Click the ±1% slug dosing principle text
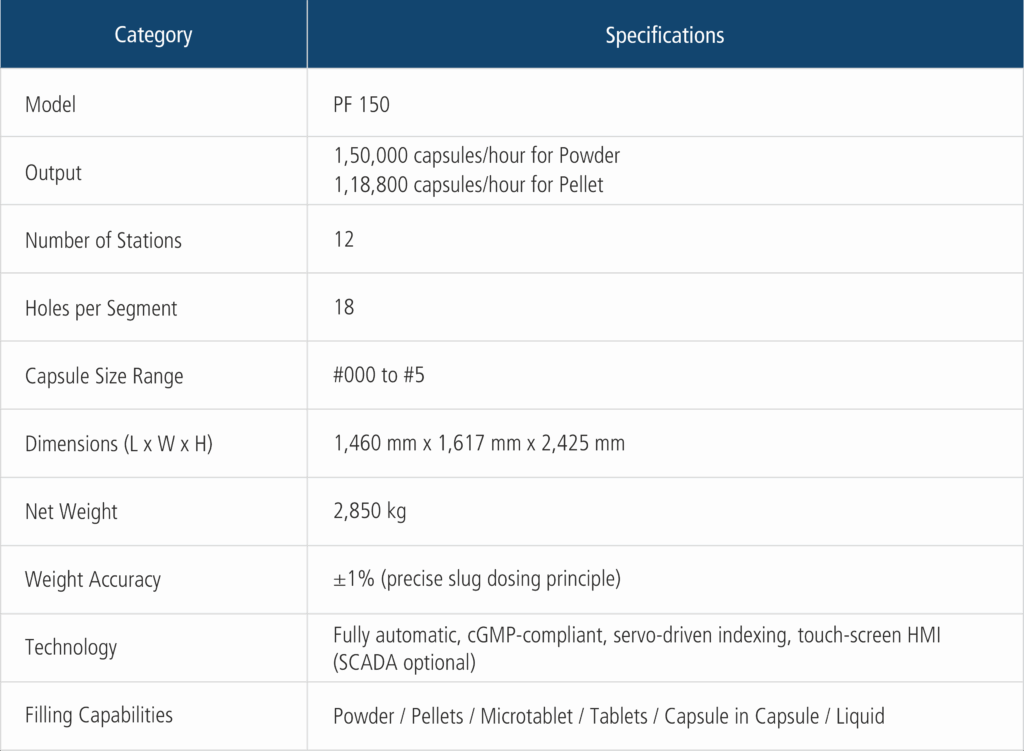The width and height of the screenshot is (1024, 751). coord(477,579)
